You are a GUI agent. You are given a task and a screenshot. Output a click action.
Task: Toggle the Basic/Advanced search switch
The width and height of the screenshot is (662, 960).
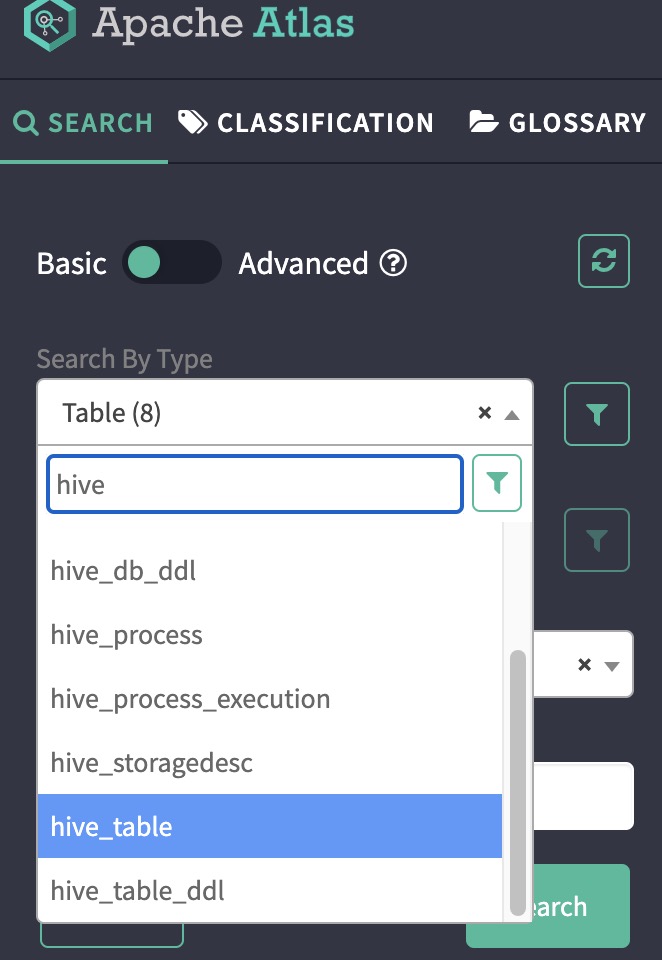click(171, 262)
